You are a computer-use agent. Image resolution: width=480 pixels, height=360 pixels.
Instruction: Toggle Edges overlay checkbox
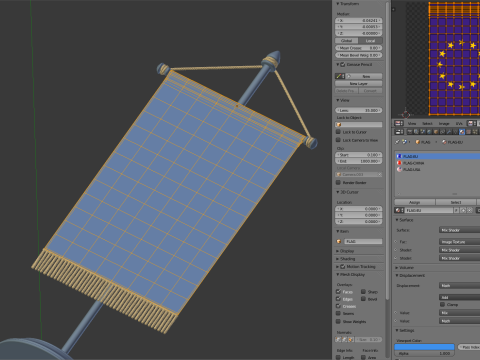338,299
